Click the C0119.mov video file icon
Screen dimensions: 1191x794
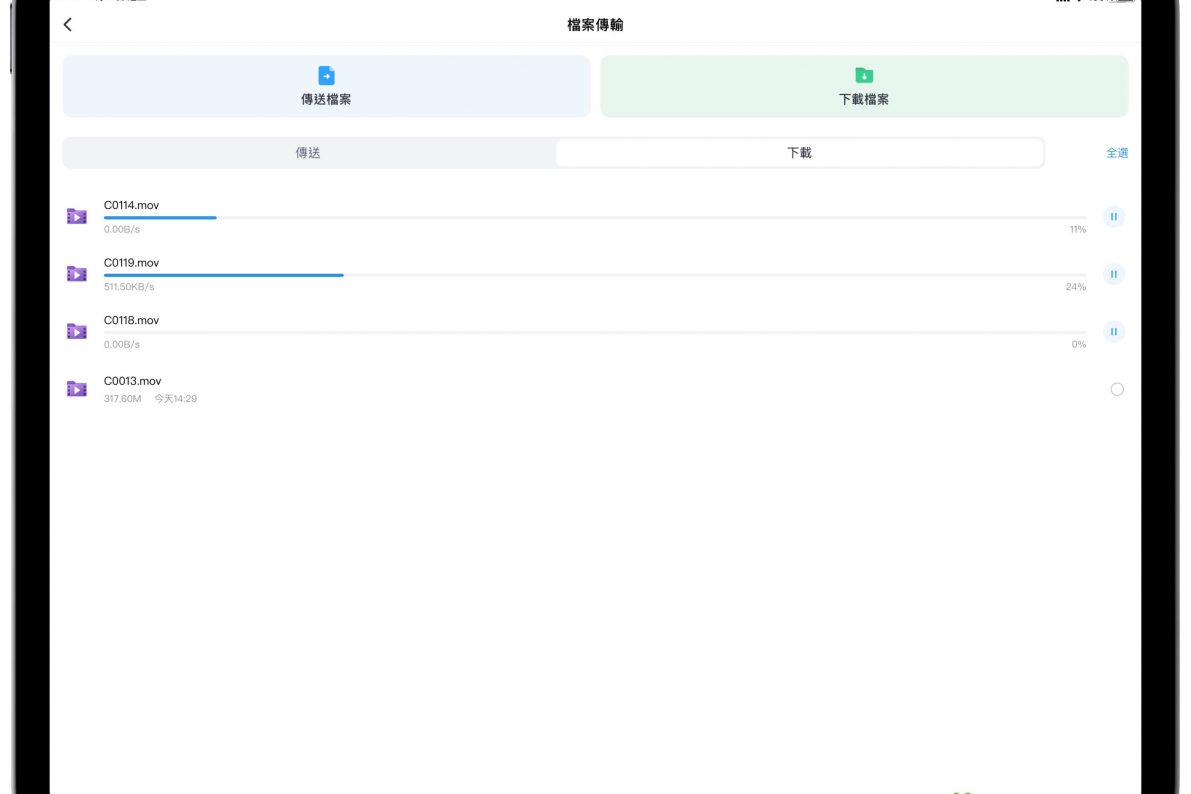pos(77,274)
